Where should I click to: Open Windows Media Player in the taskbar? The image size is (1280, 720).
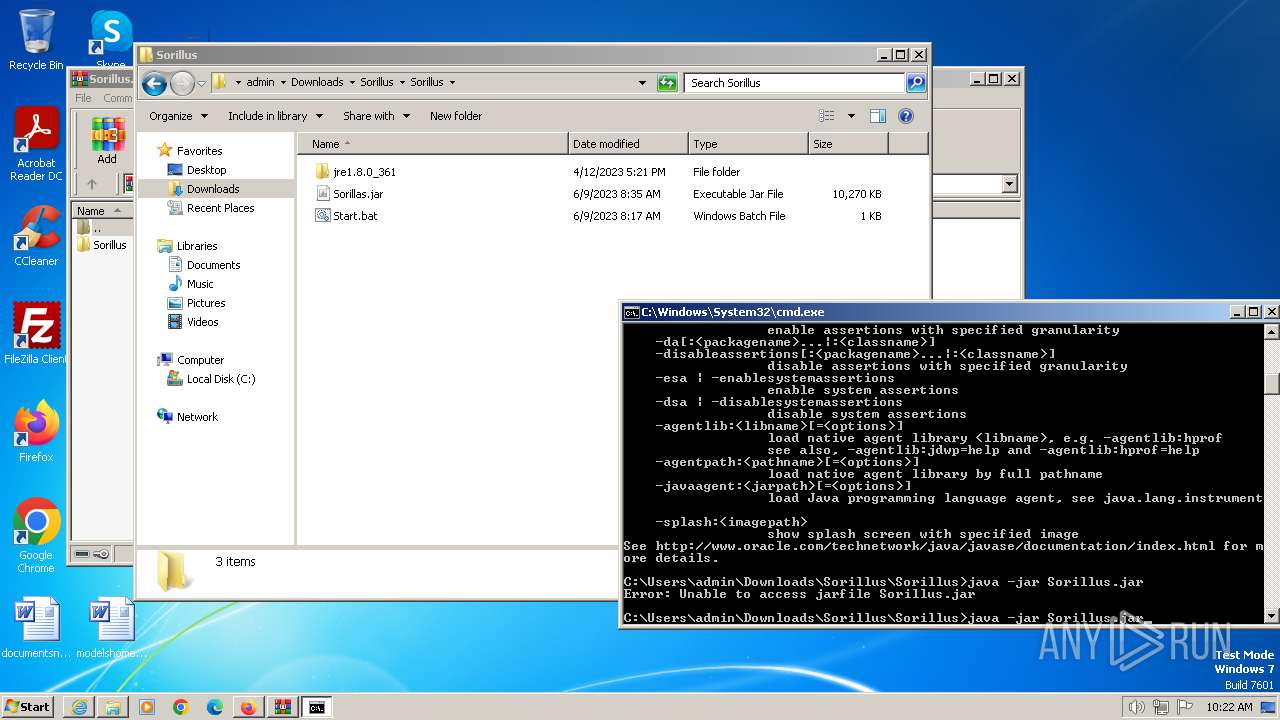(x=147, y=707)
